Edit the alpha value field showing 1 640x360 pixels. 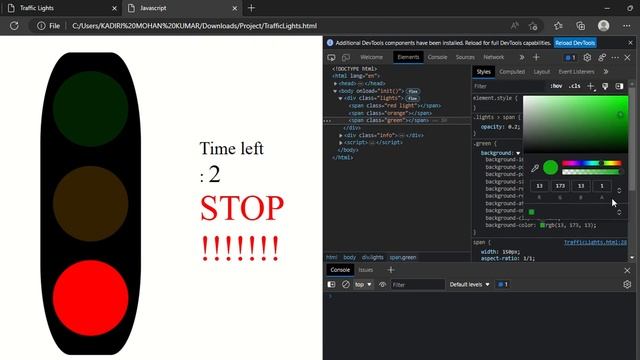(x=602, y=186)
